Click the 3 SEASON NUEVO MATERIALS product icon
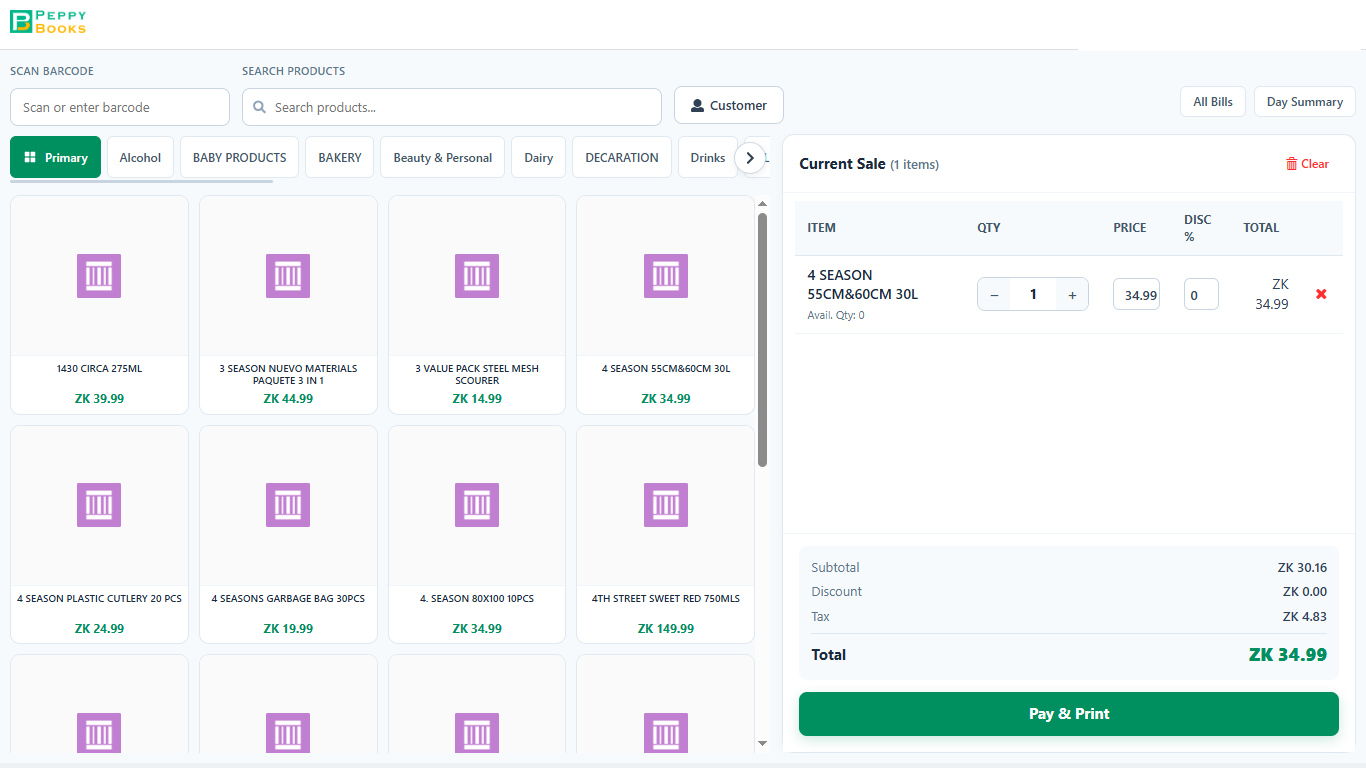The width and height of the screenshot is (1366, 768). pos(288,276)
